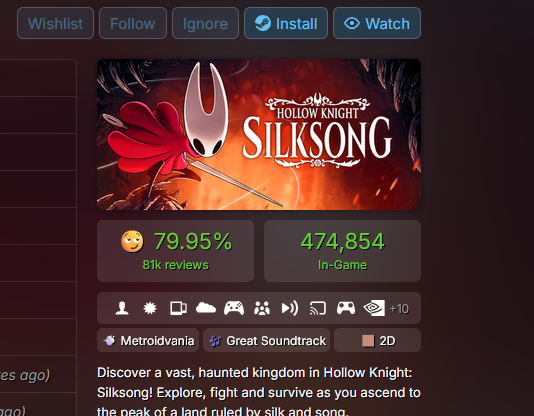534x416 pixels.
Task: Click the Family Sharing people icon
Action: (x=262, y=308)
